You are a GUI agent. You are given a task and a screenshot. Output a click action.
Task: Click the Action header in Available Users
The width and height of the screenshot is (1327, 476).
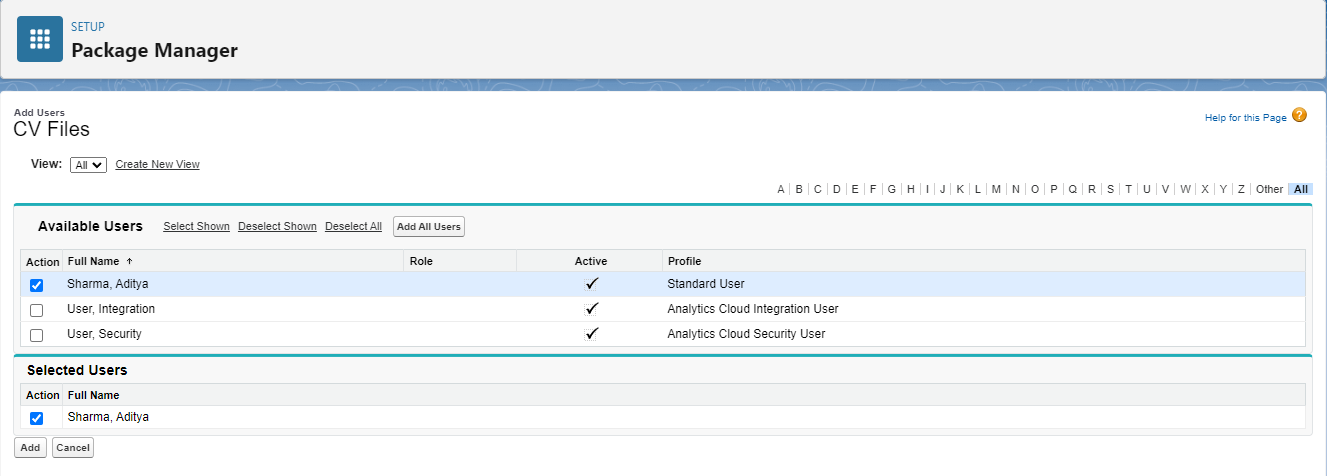click(43, 262)
